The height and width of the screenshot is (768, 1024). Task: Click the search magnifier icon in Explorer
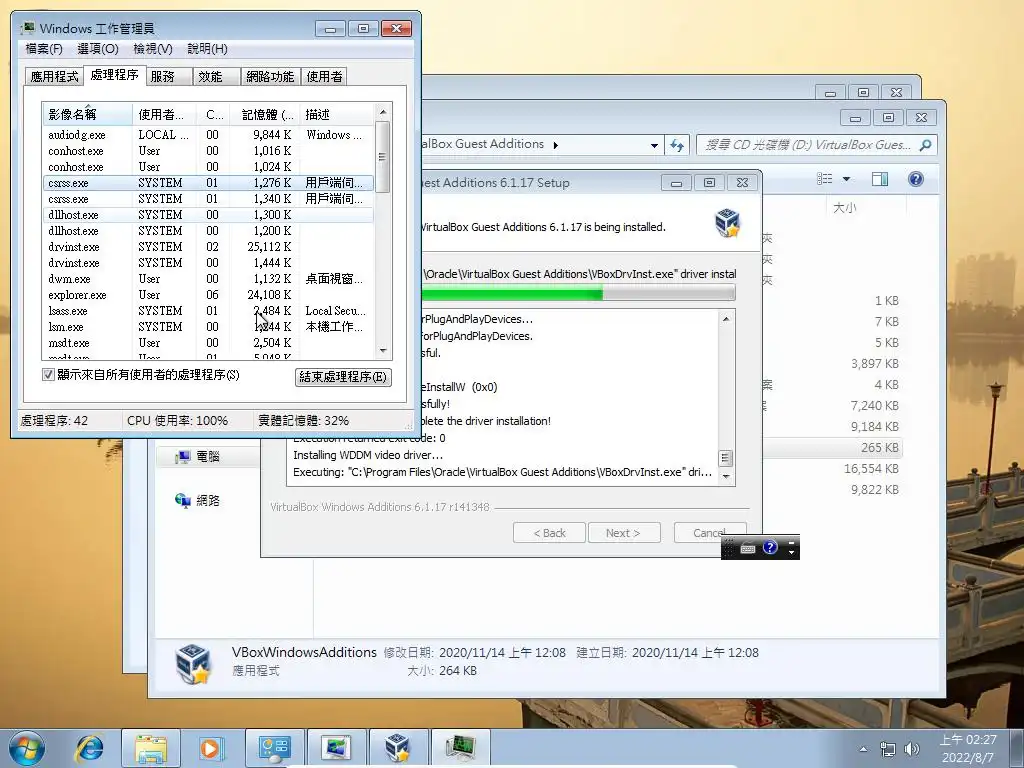(925, 145)
